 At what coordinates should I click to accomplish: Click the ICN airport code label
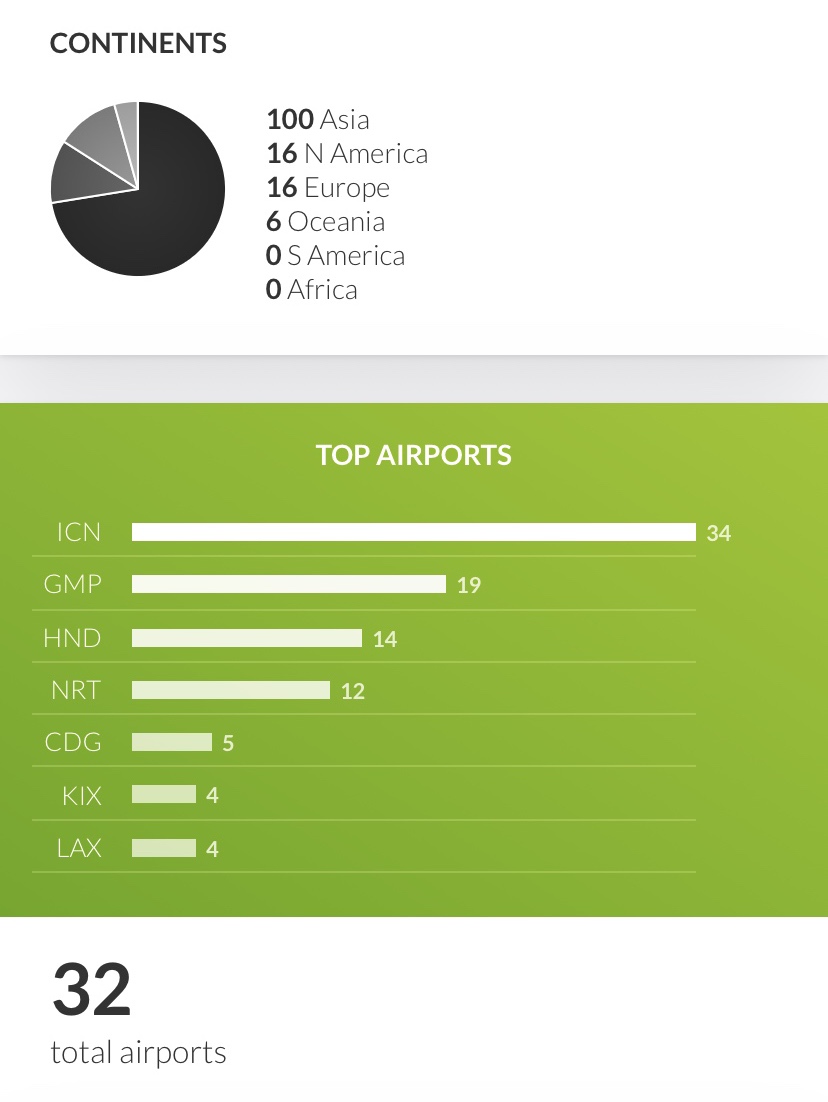(79, 532)
